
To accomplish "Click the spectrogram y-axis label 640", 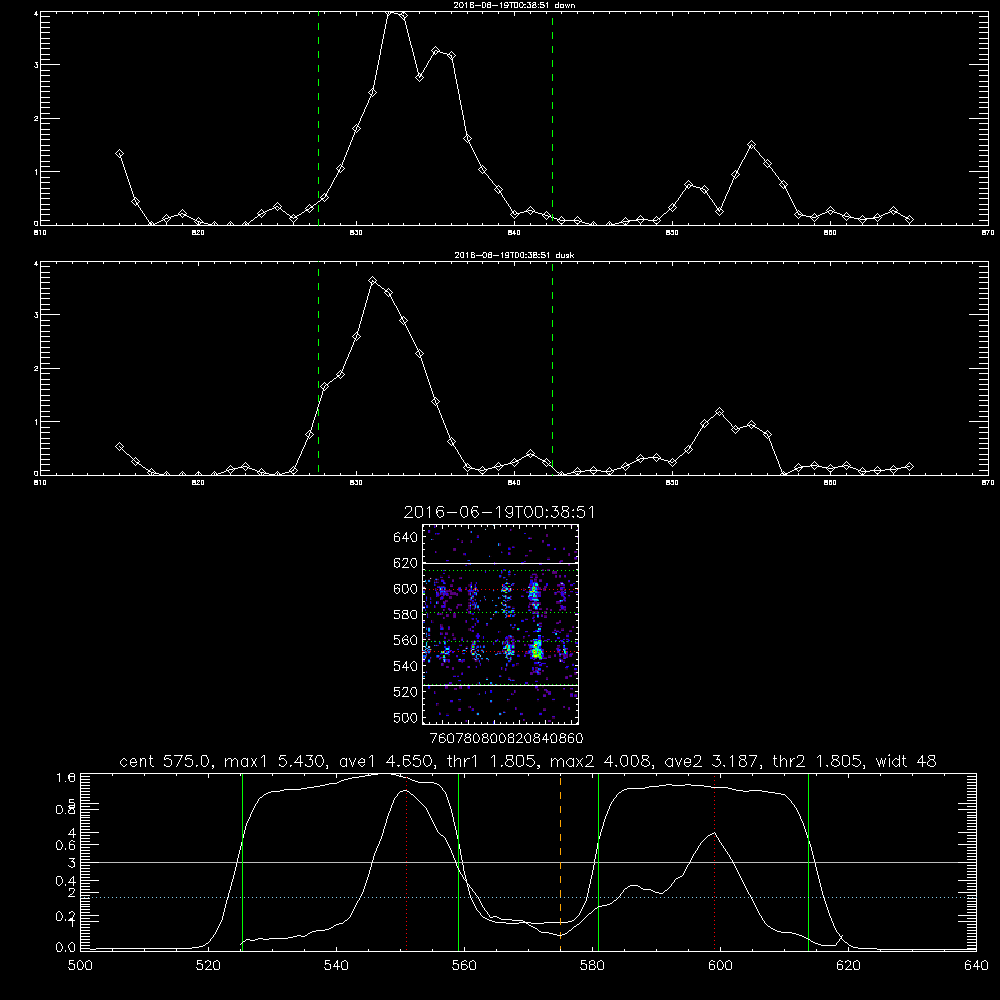I will coord(406,538).
